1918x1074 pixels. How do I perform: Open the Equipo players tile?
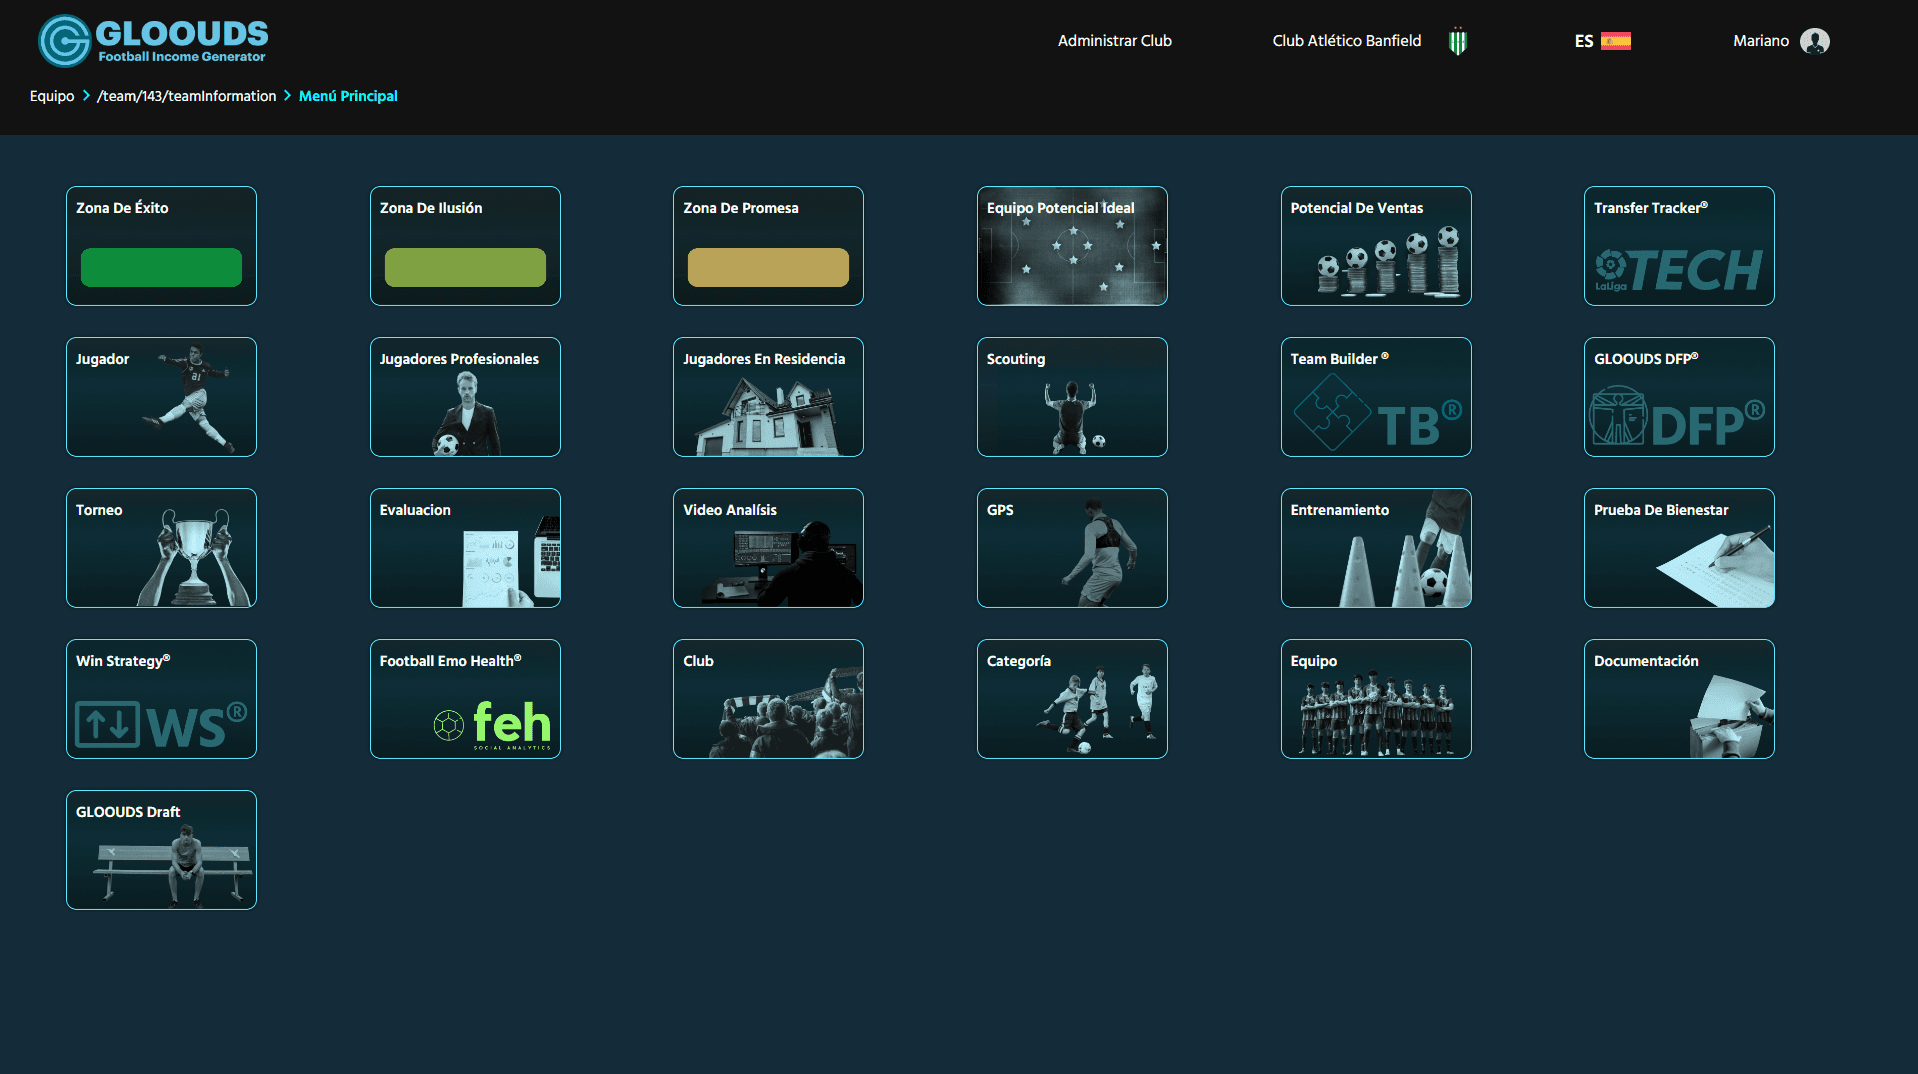point(1376,699)
